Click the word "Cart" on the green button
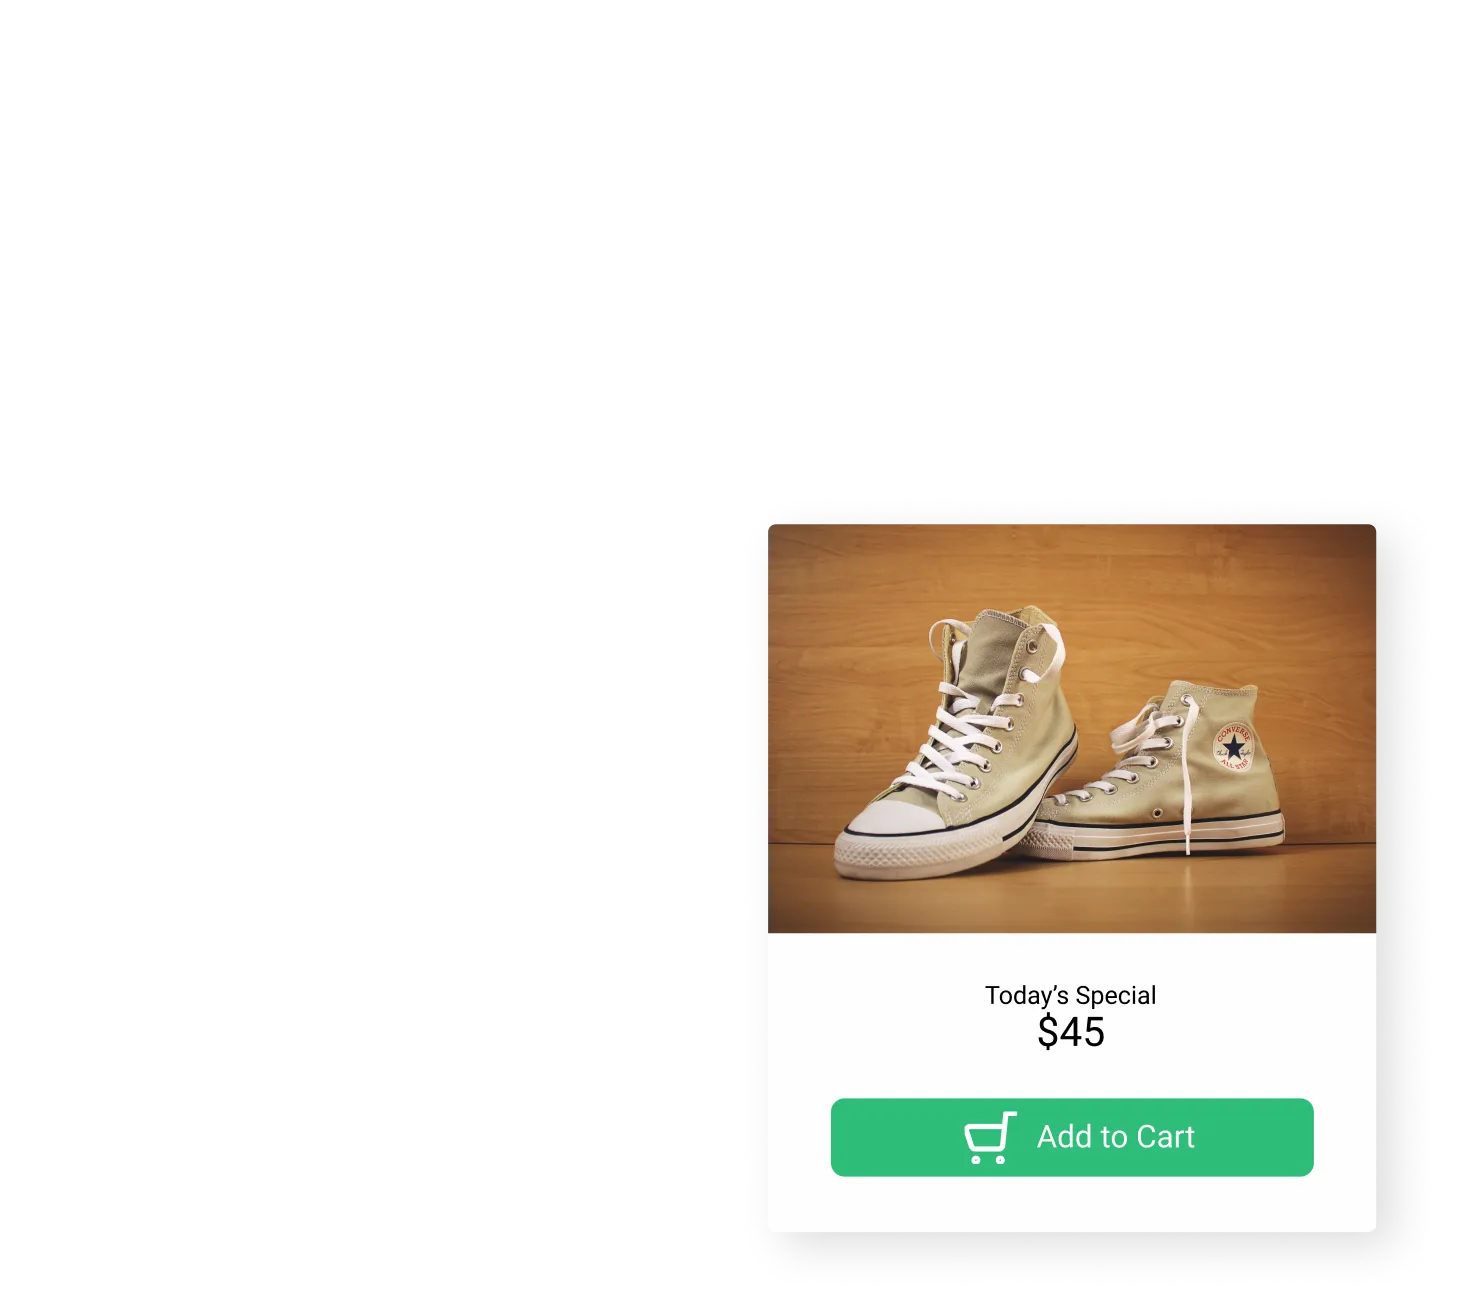The image size is (1468, 1311). pos(1166,1137)
